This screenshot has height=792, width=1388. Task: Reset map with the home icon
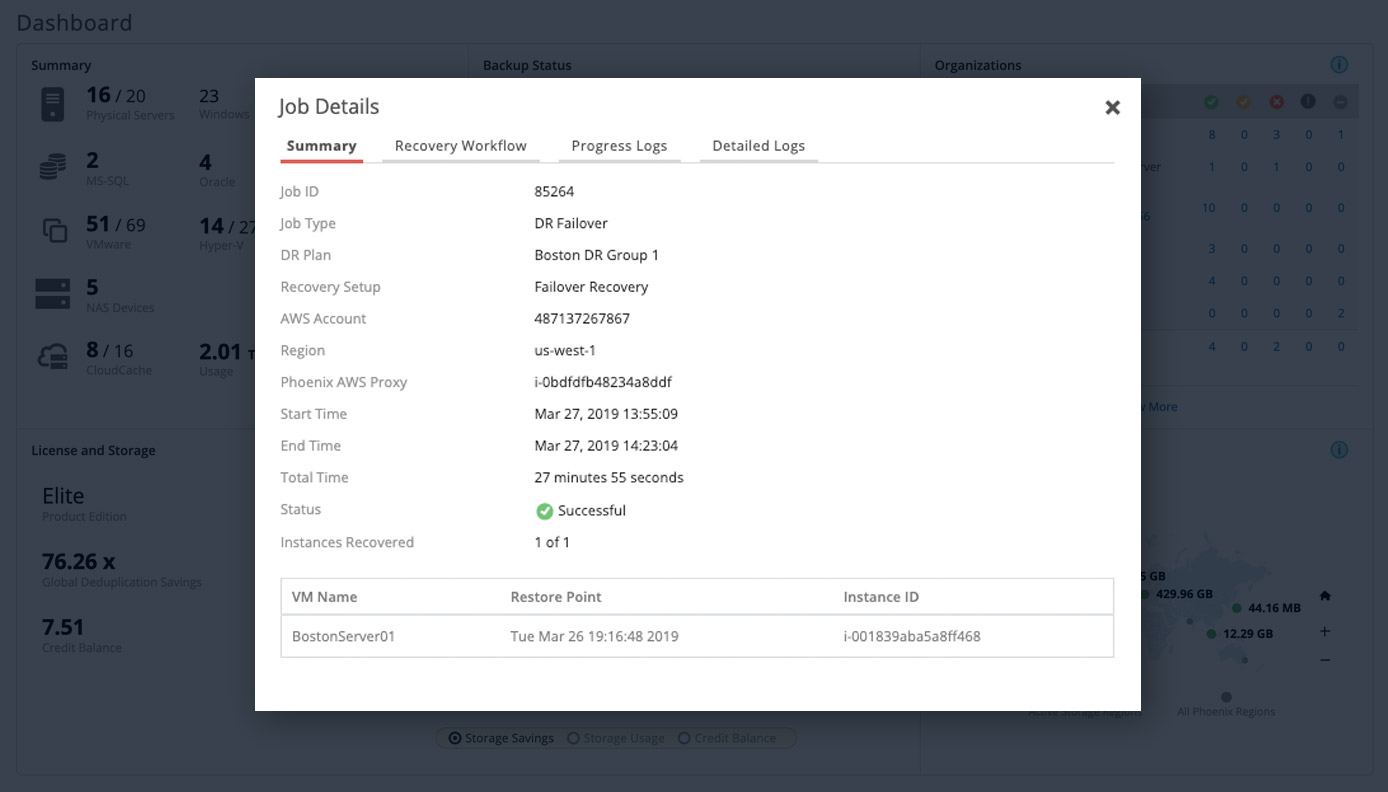(x=1325, y=596)
